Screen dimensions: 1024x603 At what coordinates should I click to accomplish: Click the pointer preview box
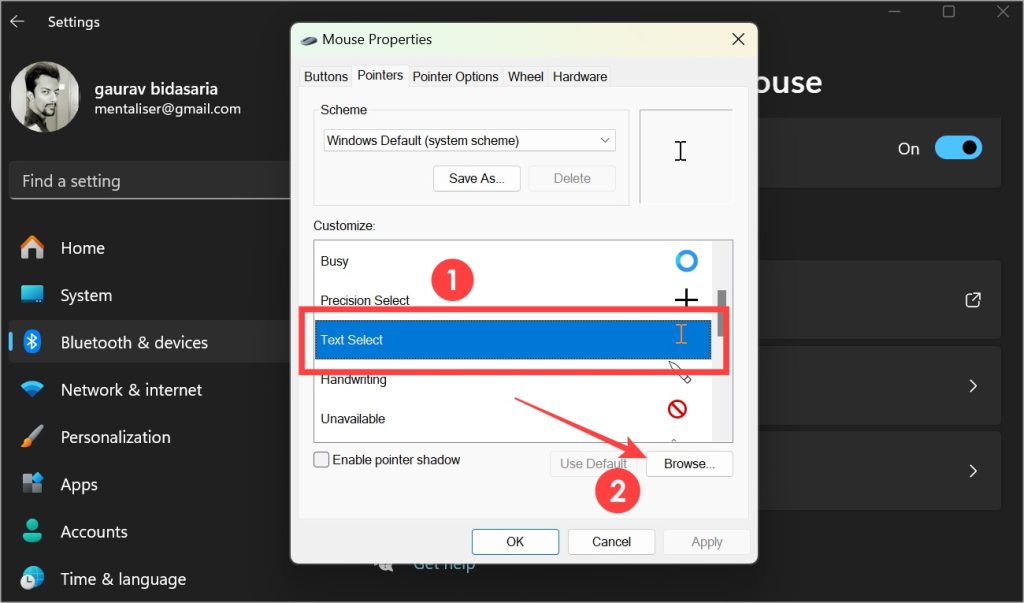[x=686, y=156]
